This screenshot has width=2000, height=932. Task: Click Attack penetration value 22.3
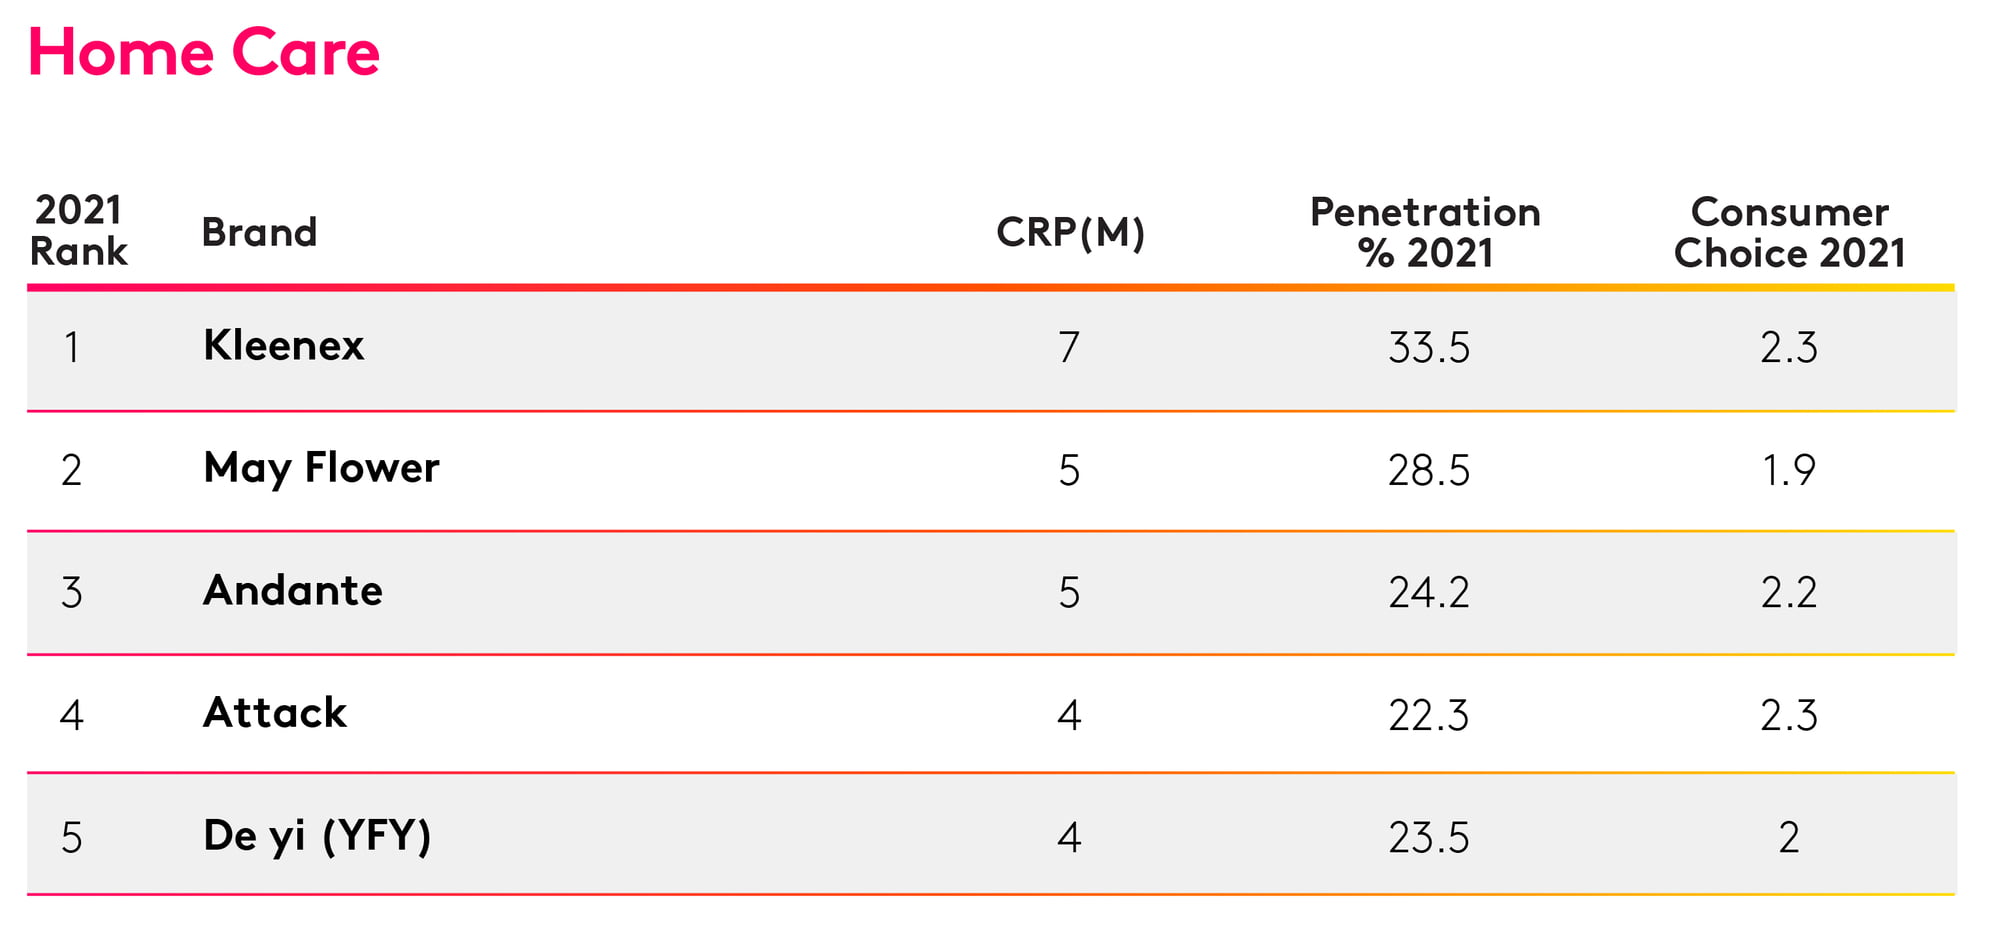(x=1429, y=716)
